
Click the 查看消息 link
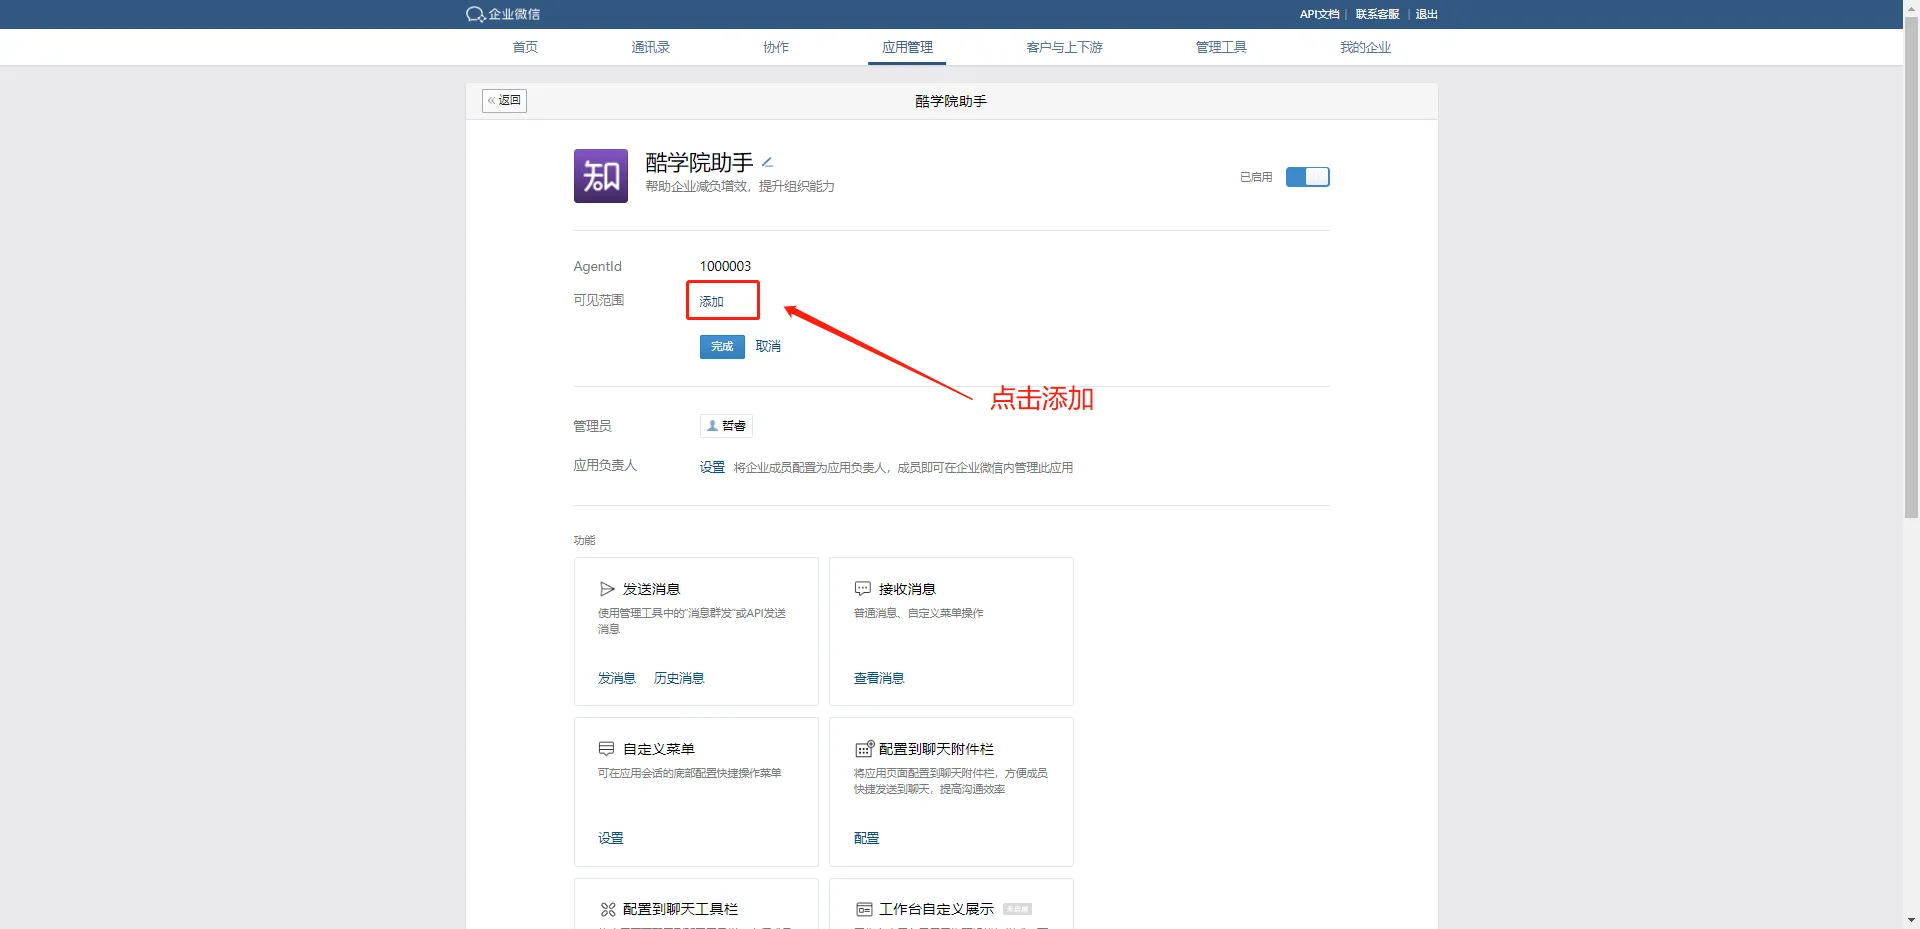click(879, 678)
